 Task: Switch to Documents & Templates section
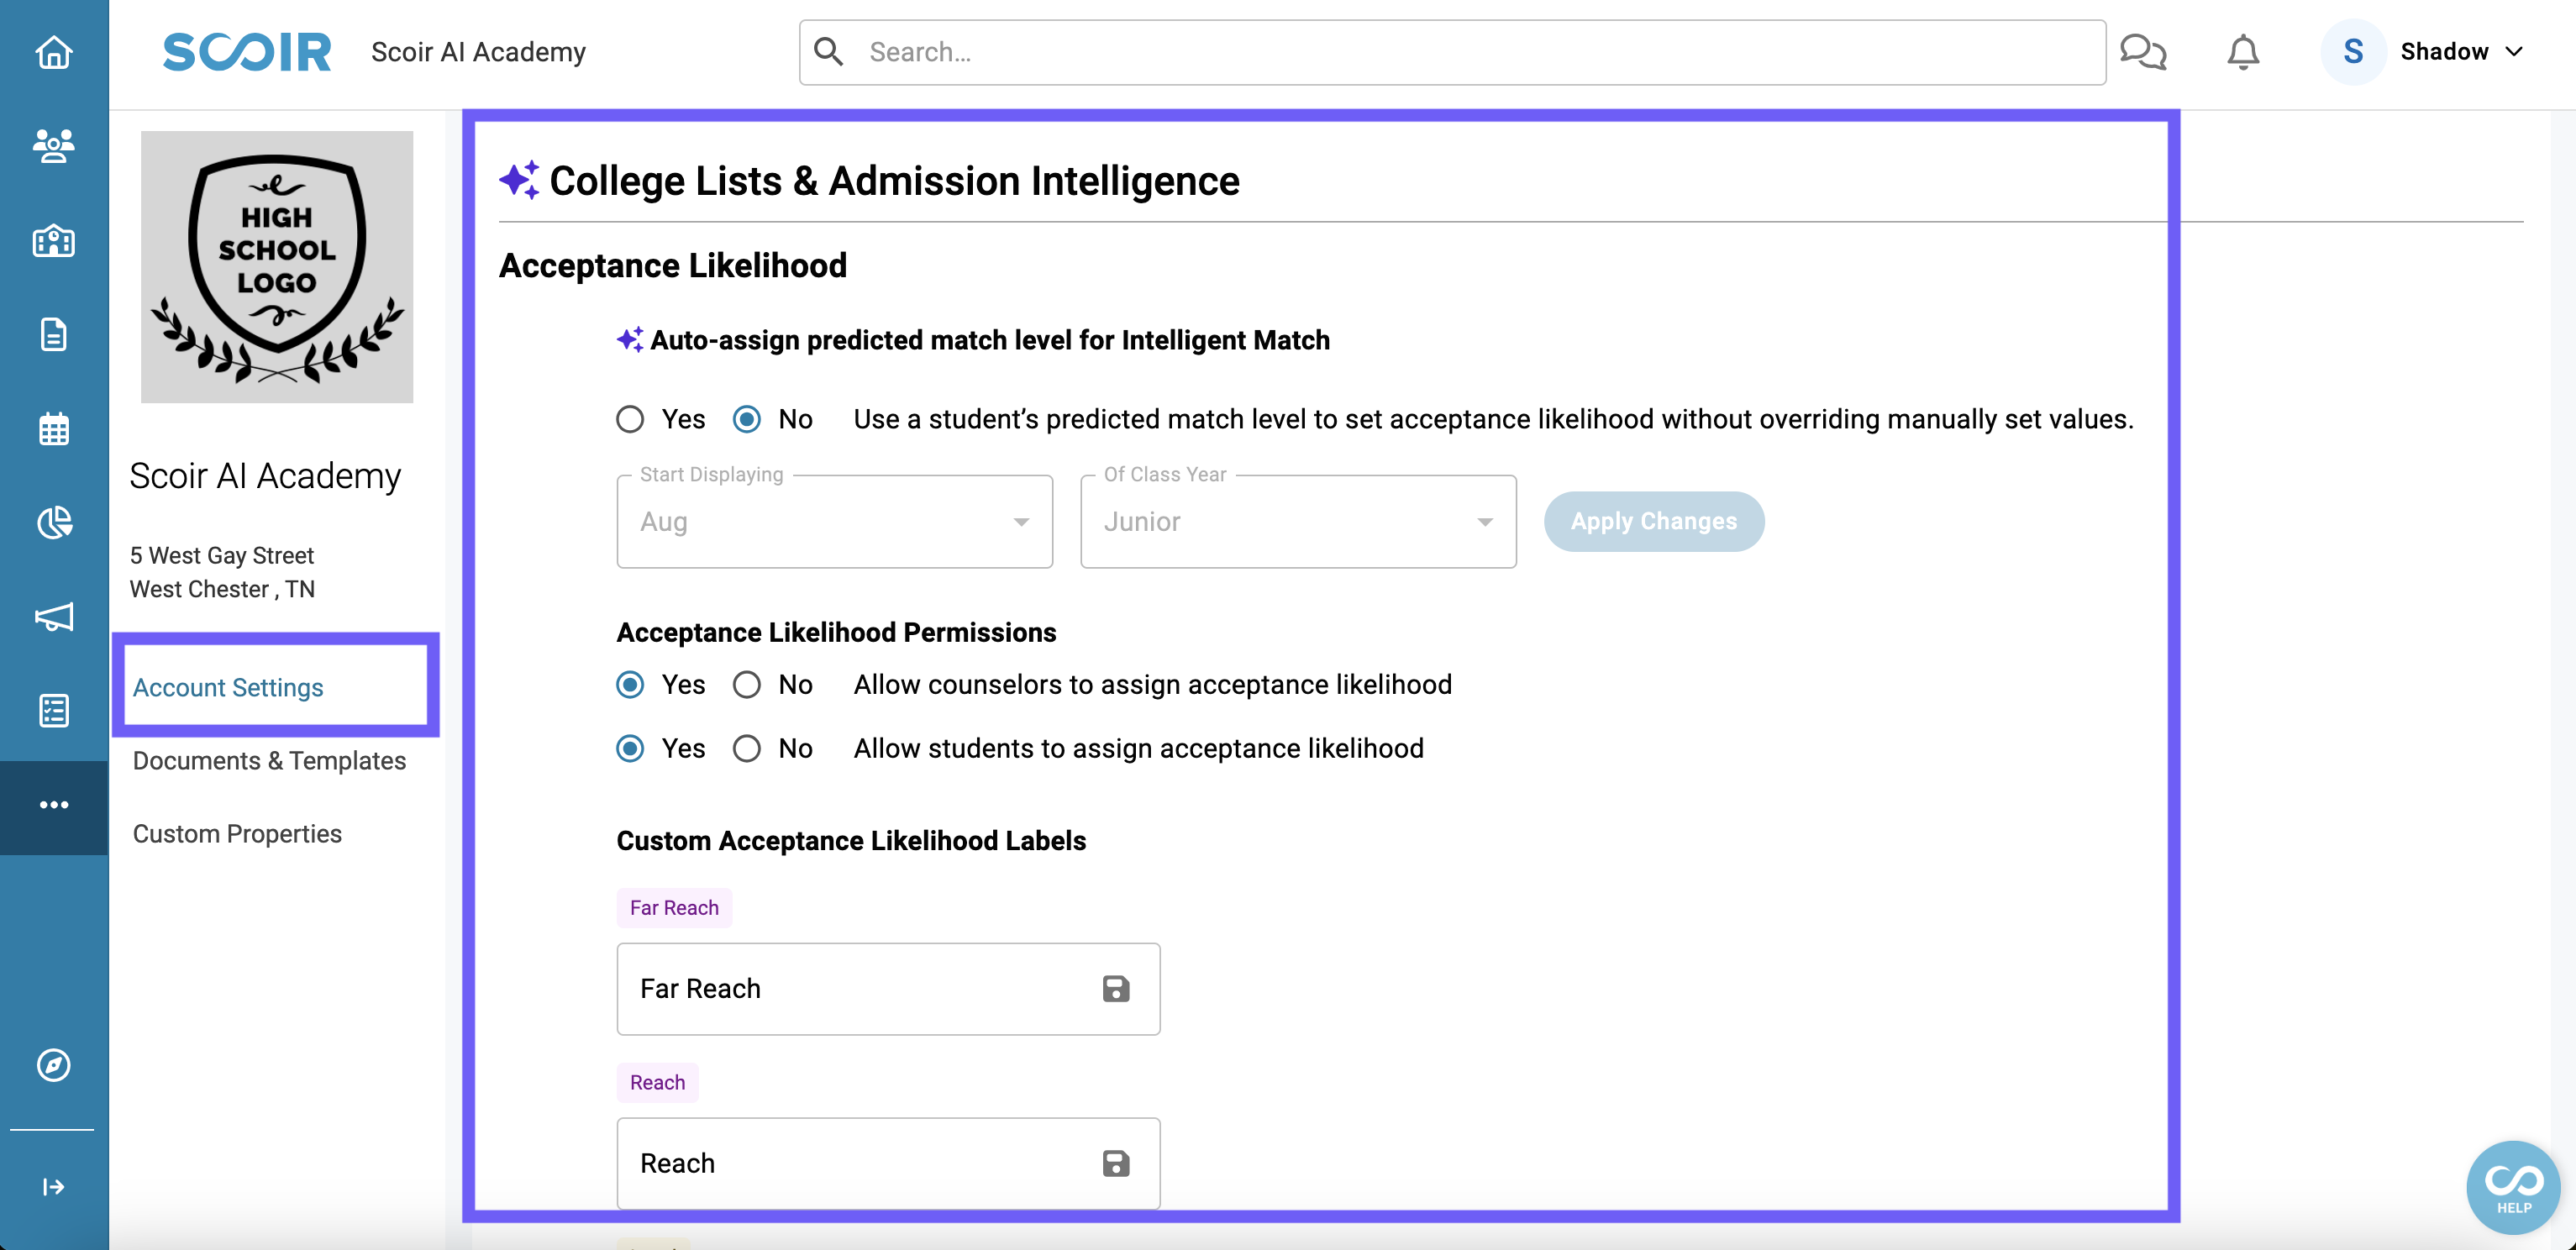(269, 760)
